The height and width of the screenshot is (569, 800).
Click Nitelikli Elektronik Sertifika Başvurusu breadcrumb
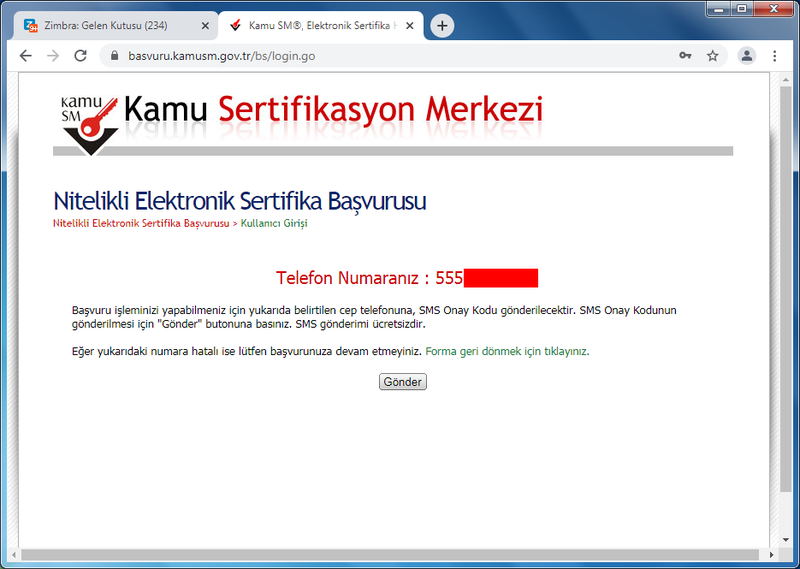140,223
